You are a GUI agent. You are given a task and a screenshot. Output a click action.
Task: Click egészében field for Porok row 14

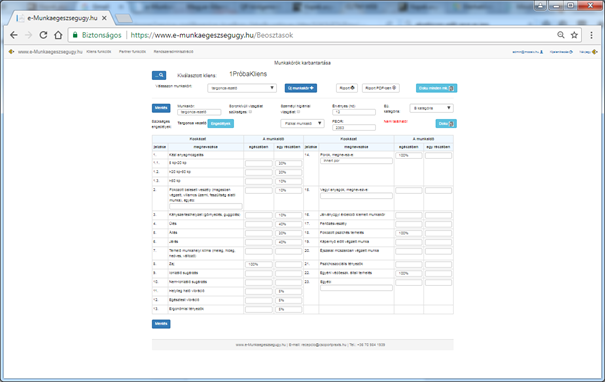409,155
